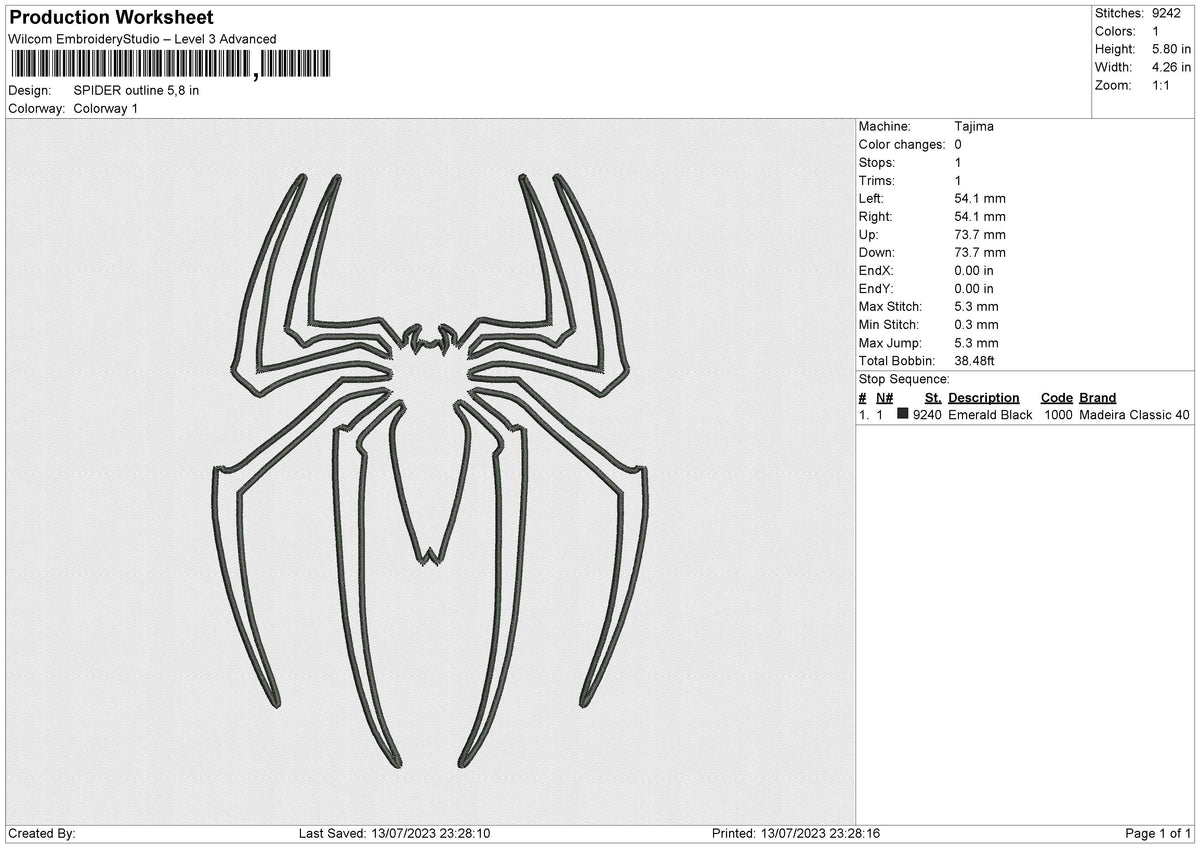Click the 'Created By:' footer label
This screenshot has width=1200, height=848.
pyautogui.click(x=42, y=834)
